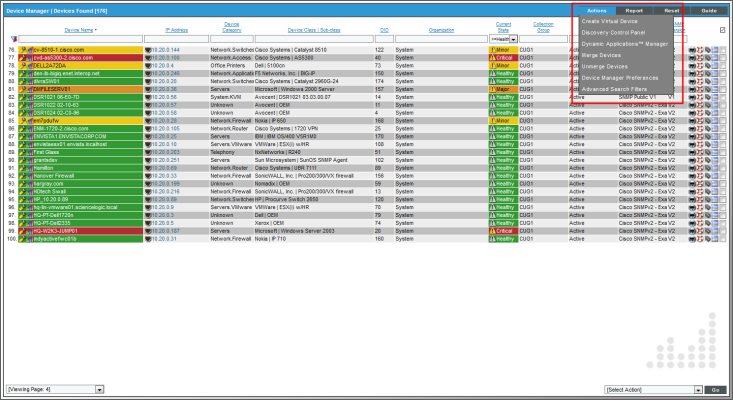Click the filter funnel icon above row numbers

click(12, 39)
